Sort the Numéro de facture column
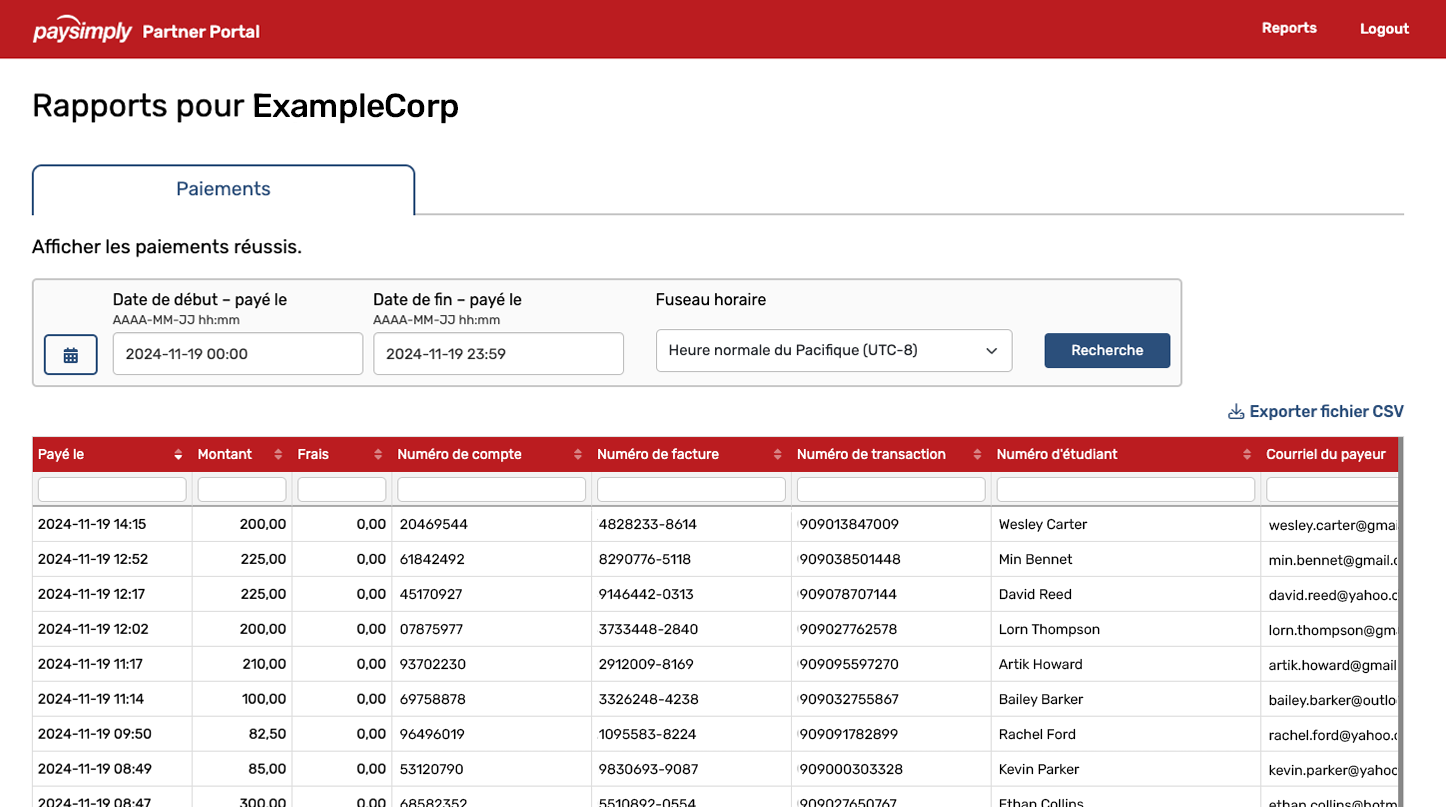The height and width of the screenshot is (807, 1446). point(777,454)
